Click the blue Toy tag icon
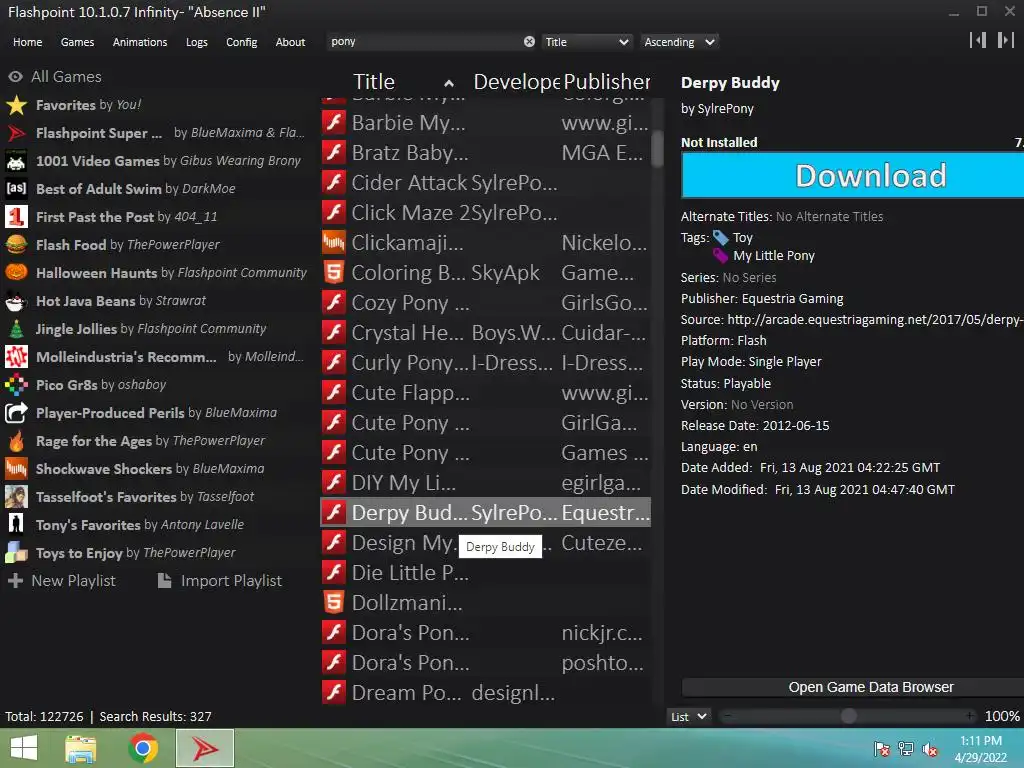Screen dimensions: 1024x768 [720, 238]
